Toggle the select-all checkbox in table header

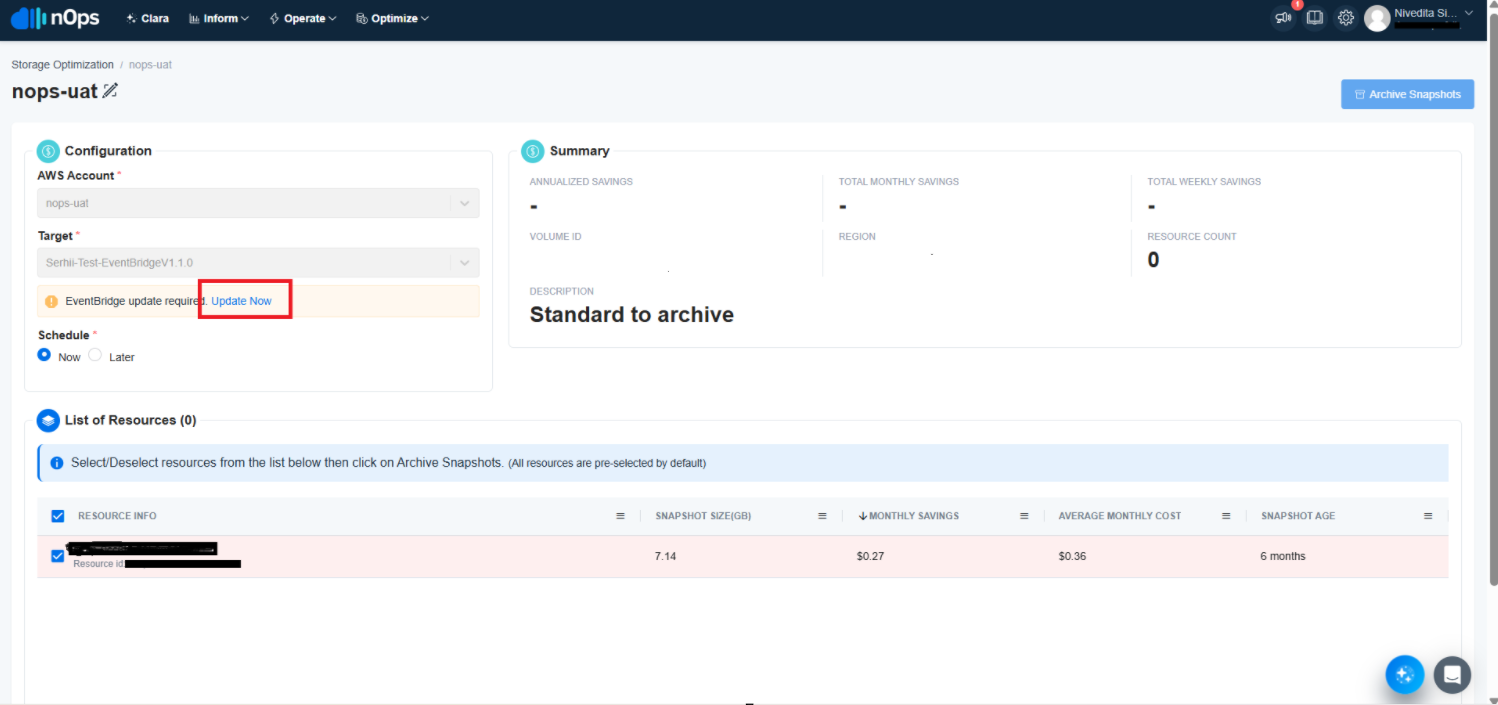58,516
